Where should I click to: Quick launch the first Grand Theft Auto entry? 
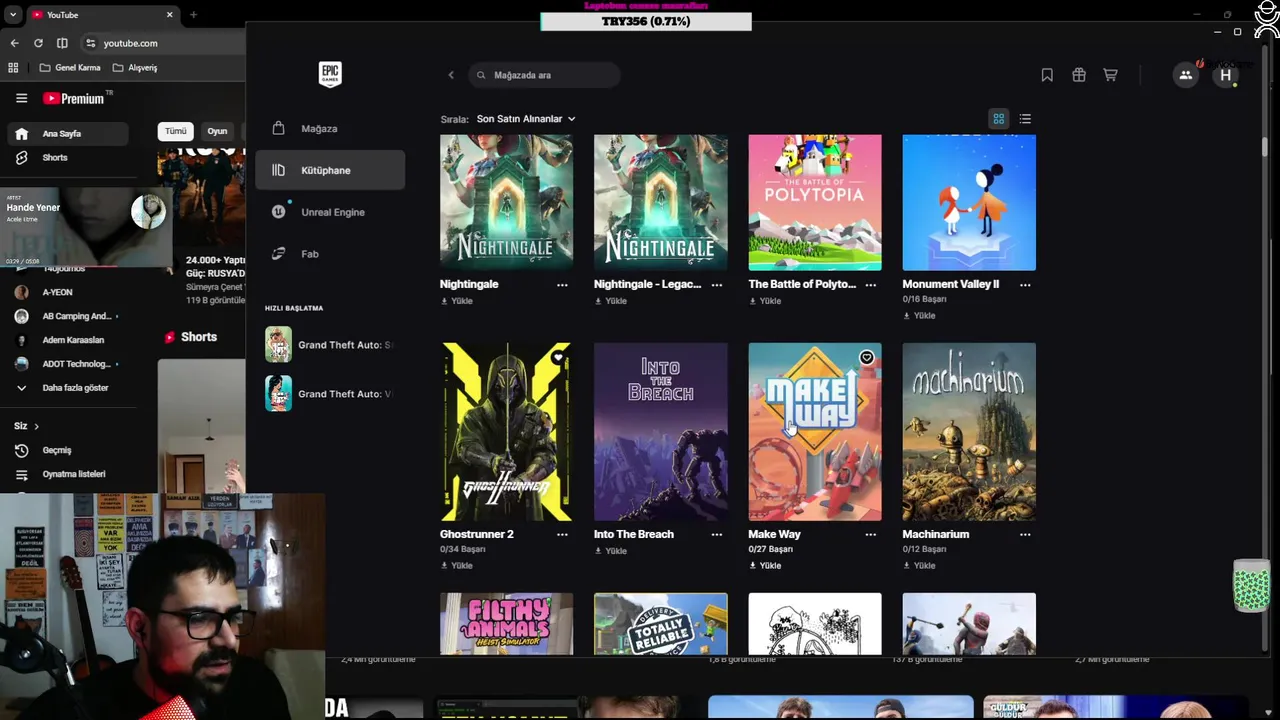tap(330, 344)
